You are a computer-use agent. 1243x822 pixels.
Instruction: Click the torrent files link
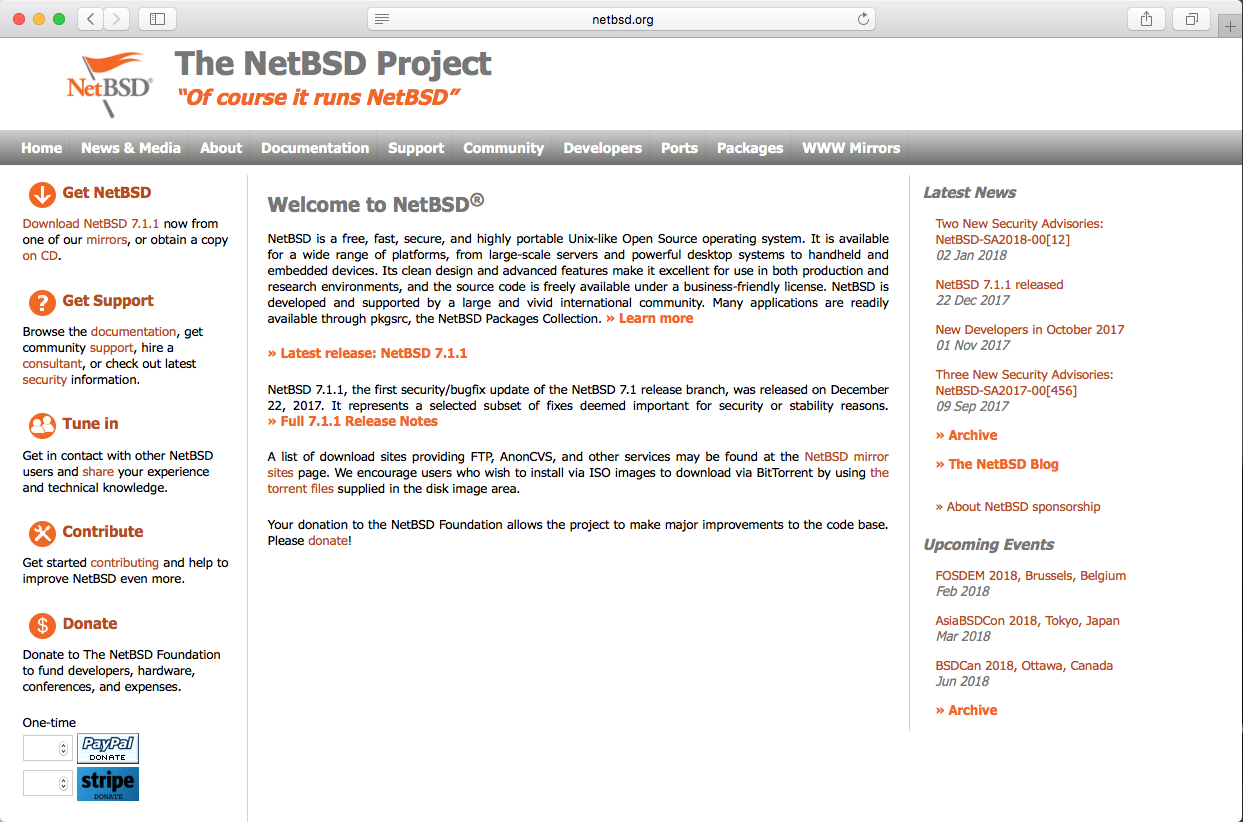pos(301,488)
